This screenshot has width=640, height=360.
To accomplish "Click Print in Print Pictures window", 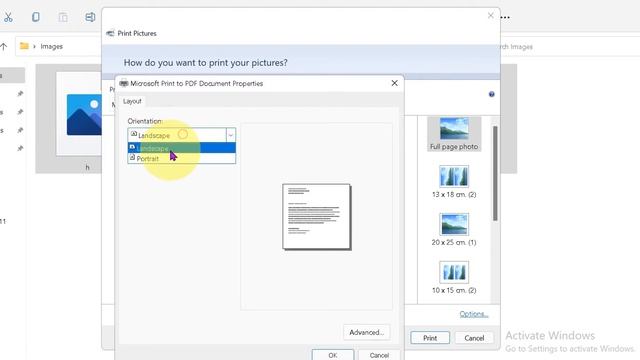I will click(430, 338).
